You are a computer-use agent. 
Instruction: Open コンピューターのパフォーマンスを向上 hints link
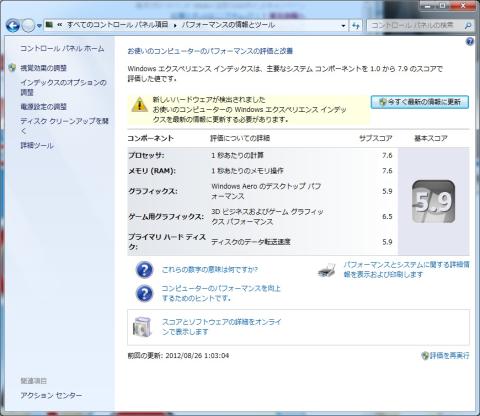coord(221,293)
